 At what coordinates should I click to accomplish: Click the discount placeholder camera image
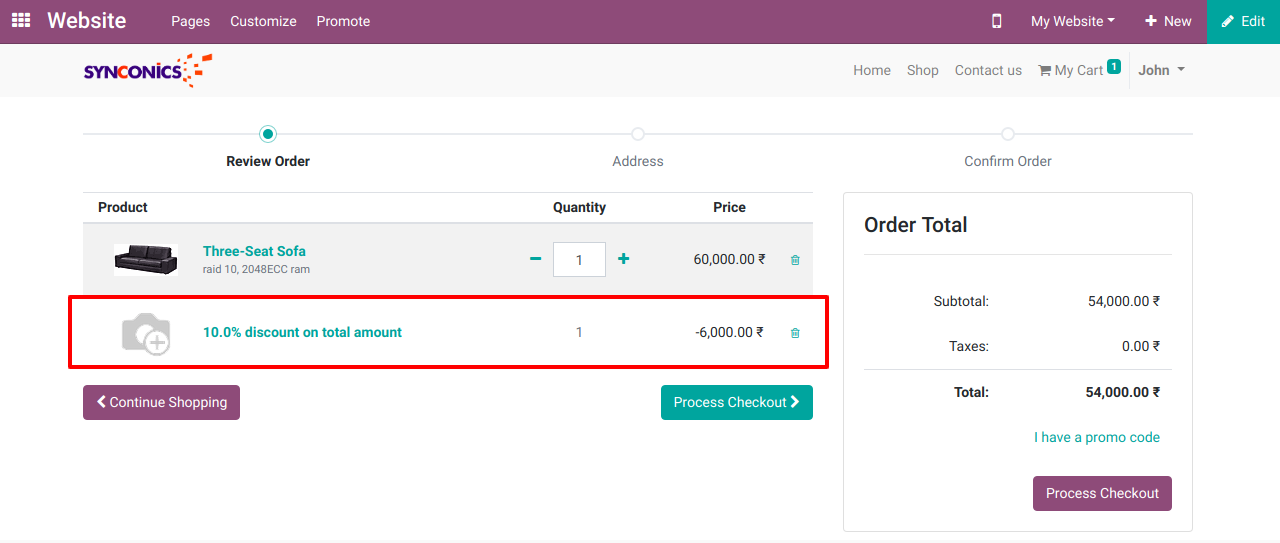(146, 333)
